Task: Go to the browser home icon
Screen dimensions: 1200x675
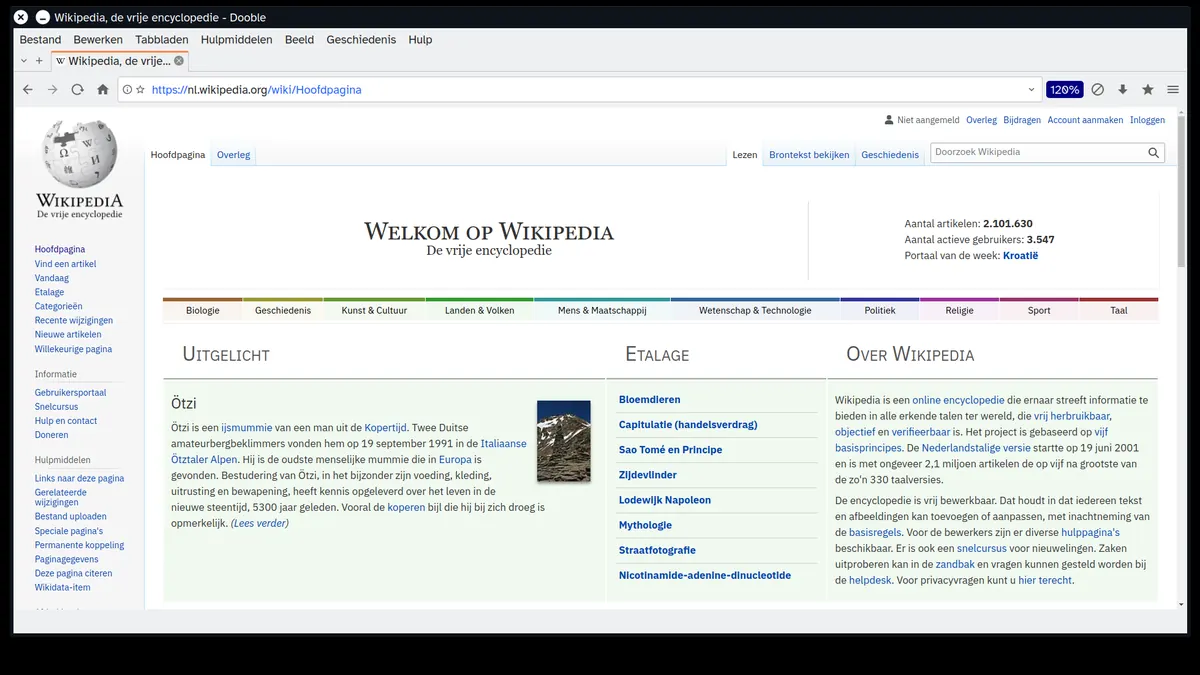Action: pos(102,89)
